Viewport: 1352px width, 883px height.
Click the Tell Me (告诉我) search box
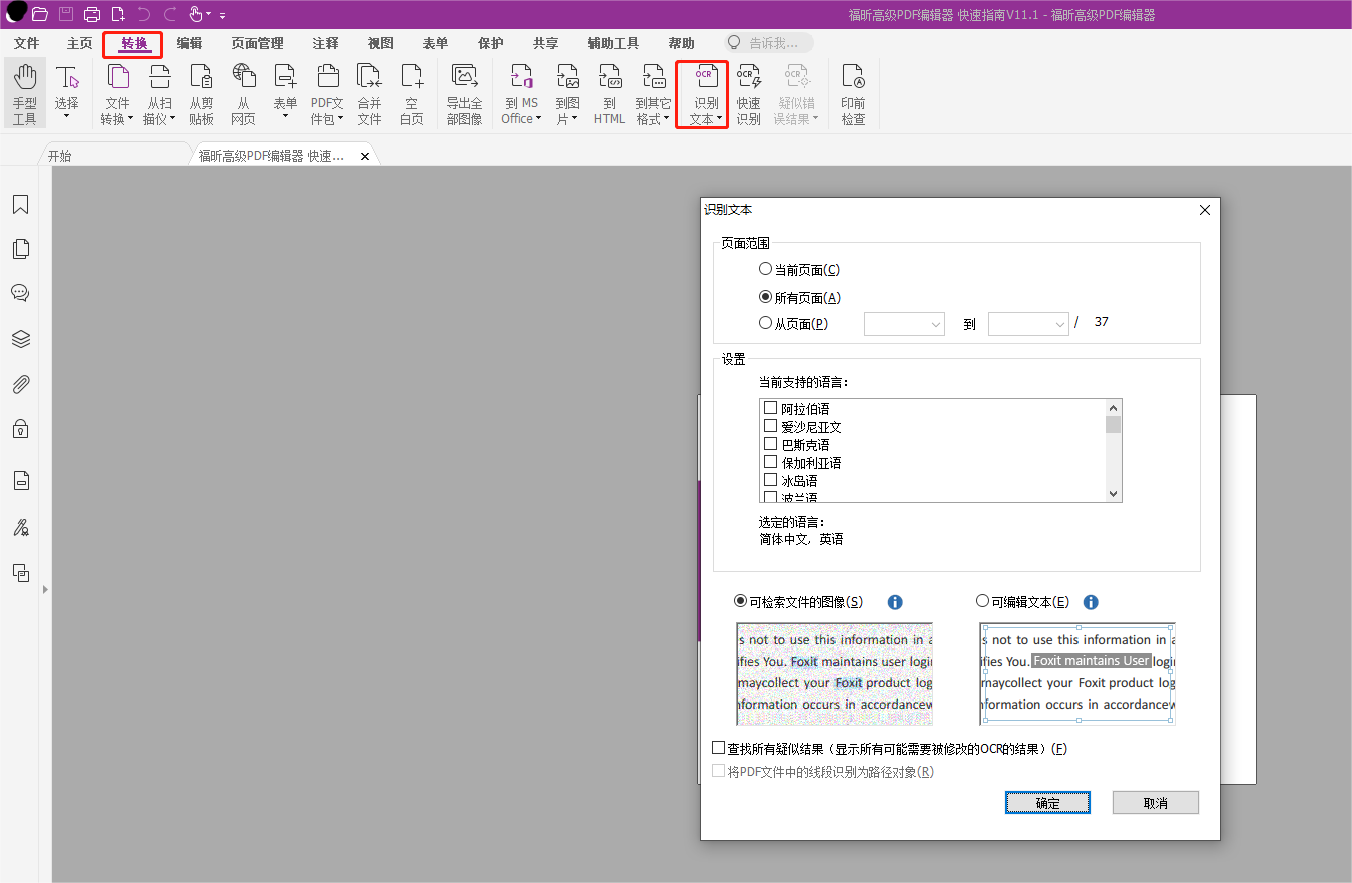tap(769, 43)
